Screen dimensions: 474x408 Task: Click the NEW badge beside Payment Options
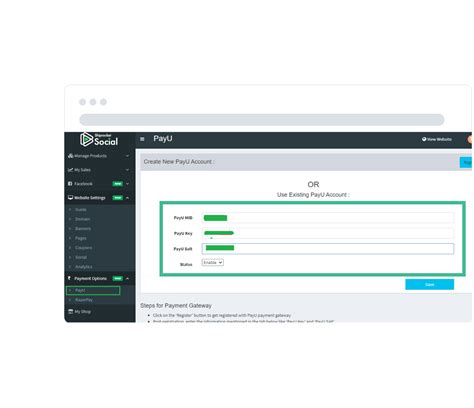pos(118,278)
